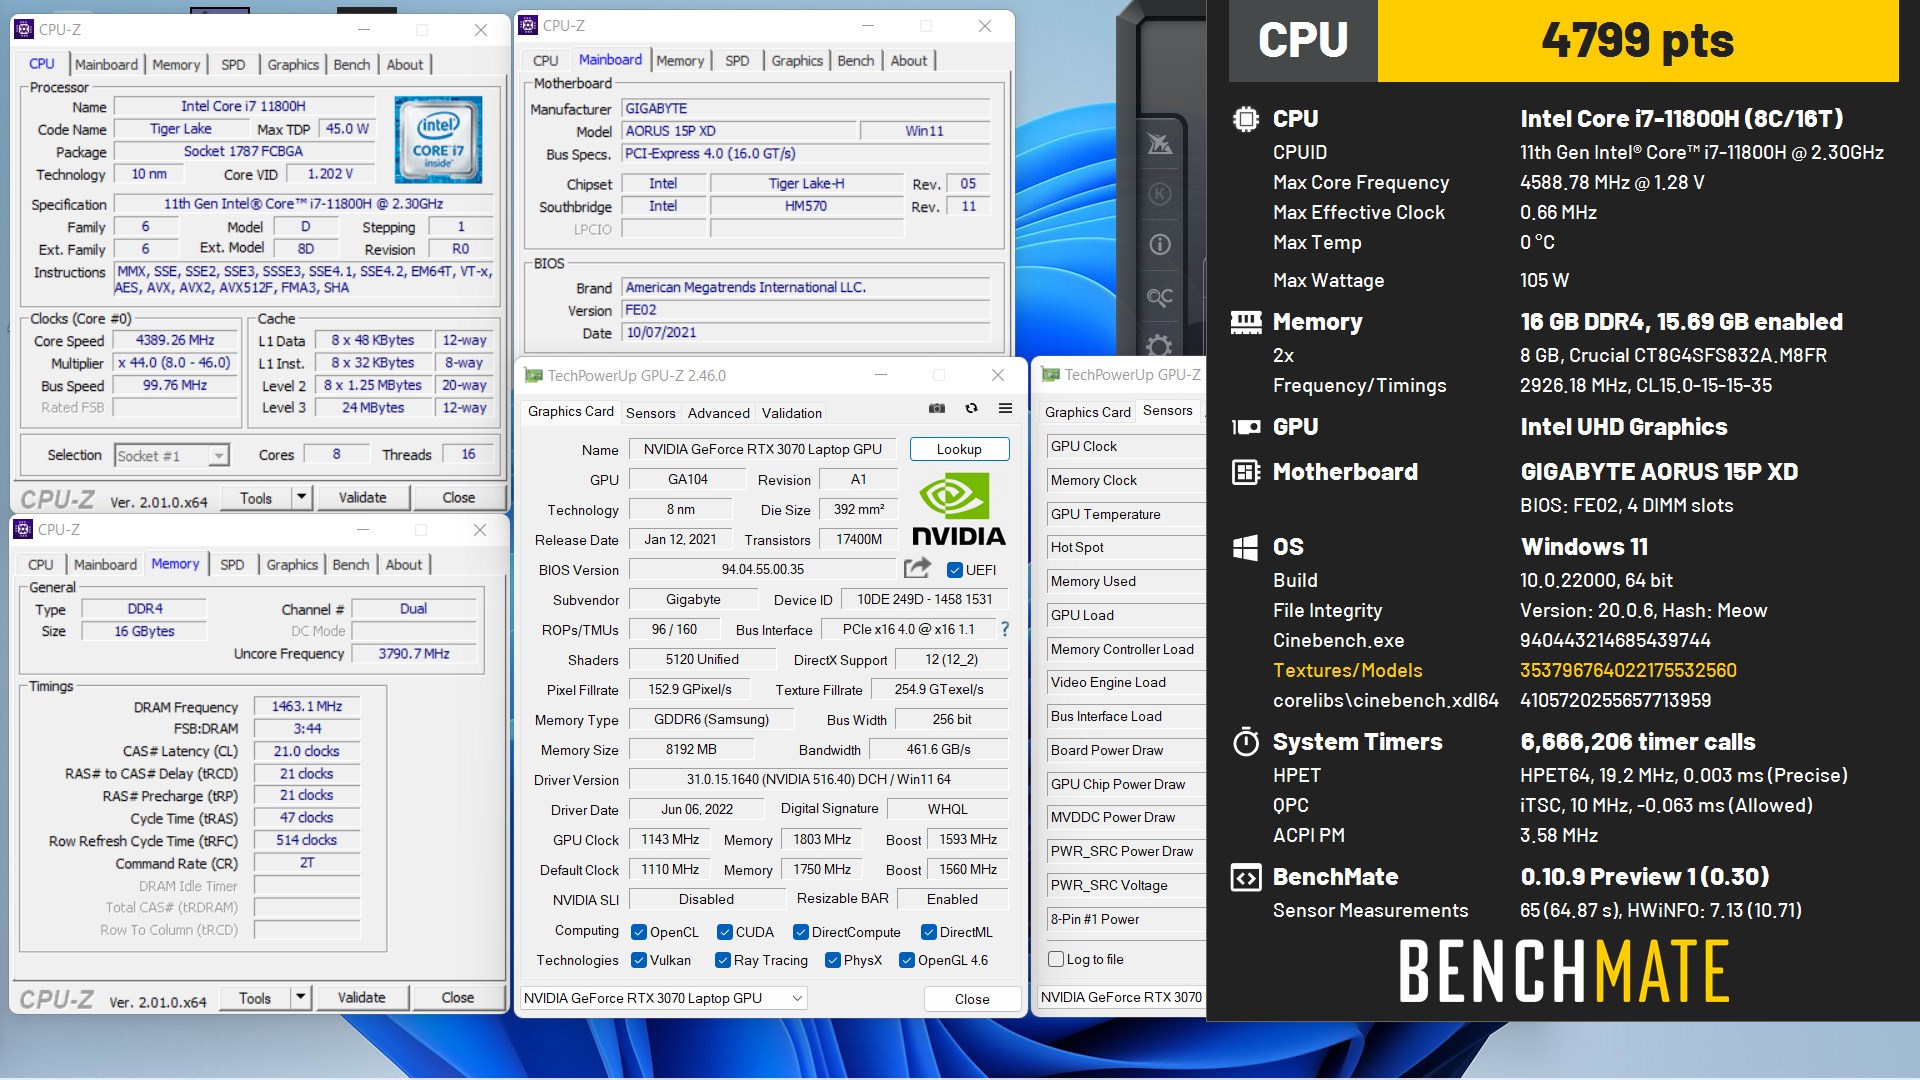Click BenchMate System Timers stopwatch icon

[x=1245, y=742]
